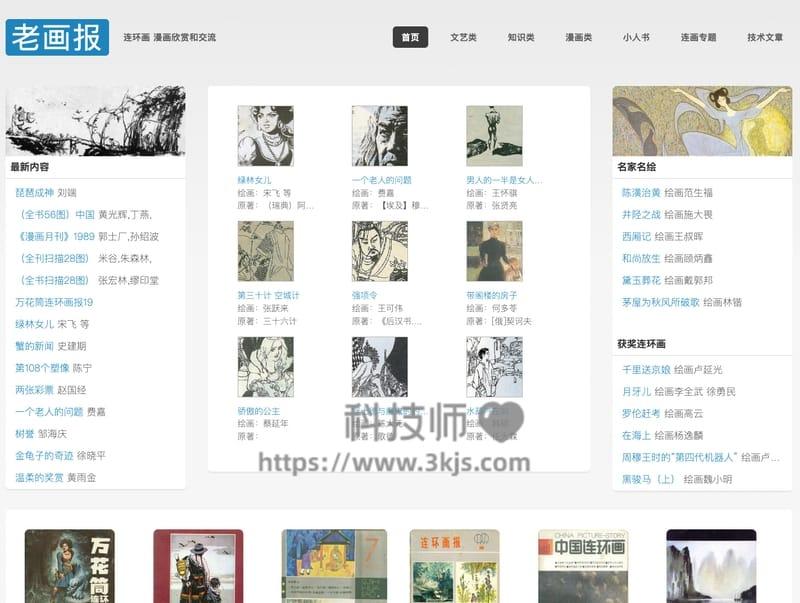Viewport: 800px width, 603px height.
Task: Open the 连画专题 menu item
Action: pos(698,37)
